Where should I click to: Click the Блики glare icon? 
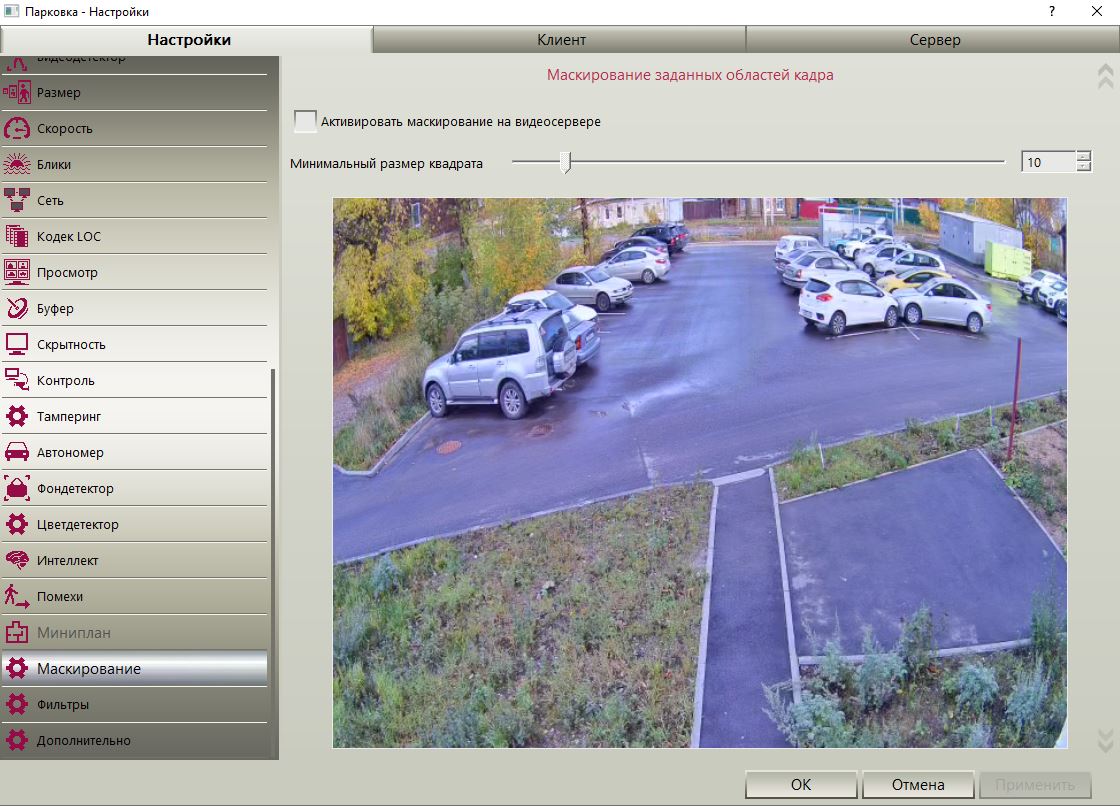[x=16, y=164]
